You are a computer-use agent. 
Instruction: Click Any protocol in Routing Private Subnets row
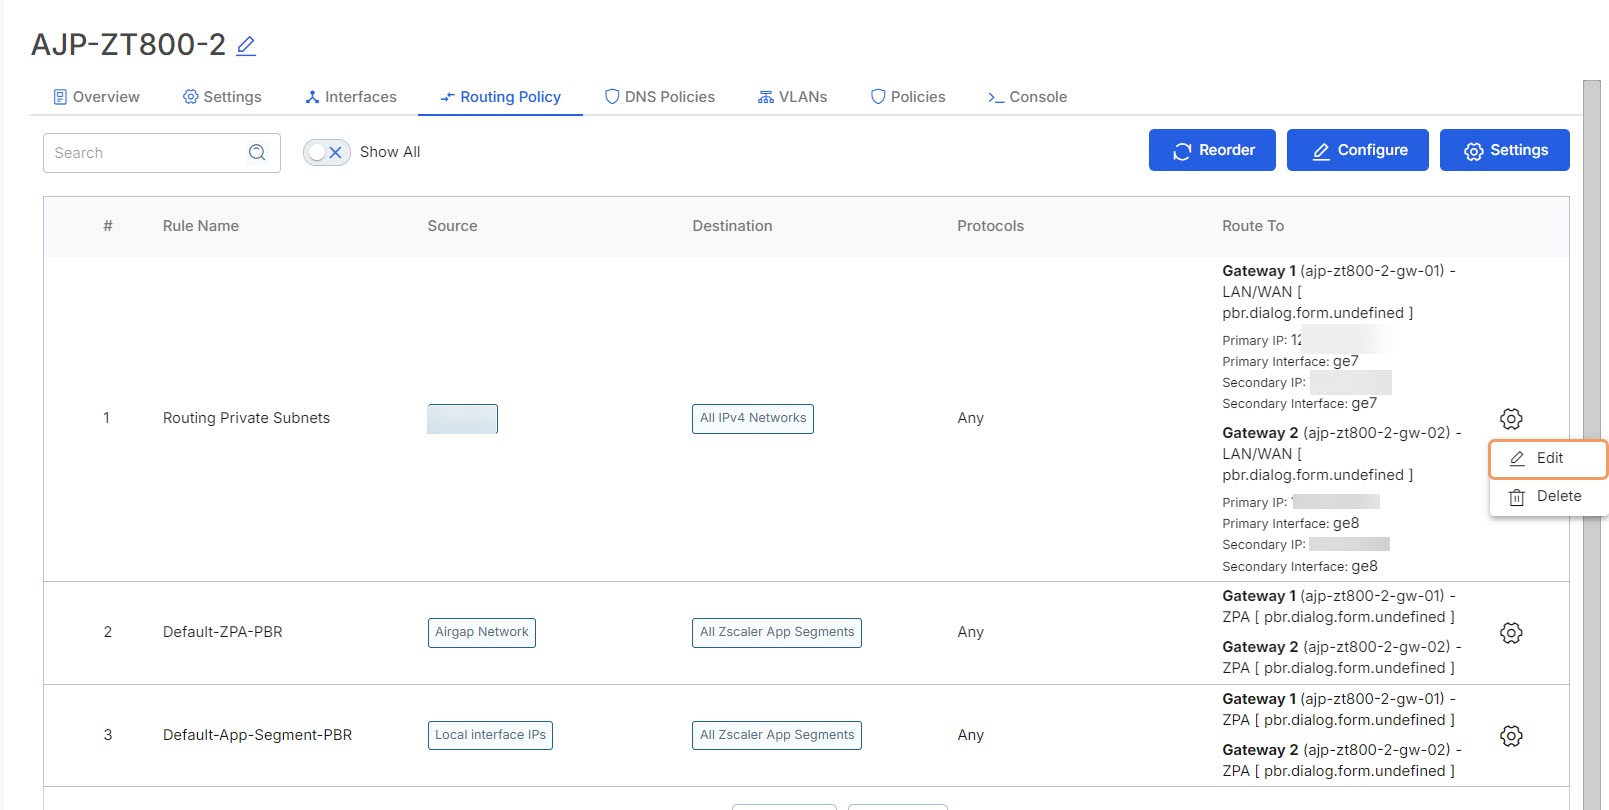(x=970, y=418)
